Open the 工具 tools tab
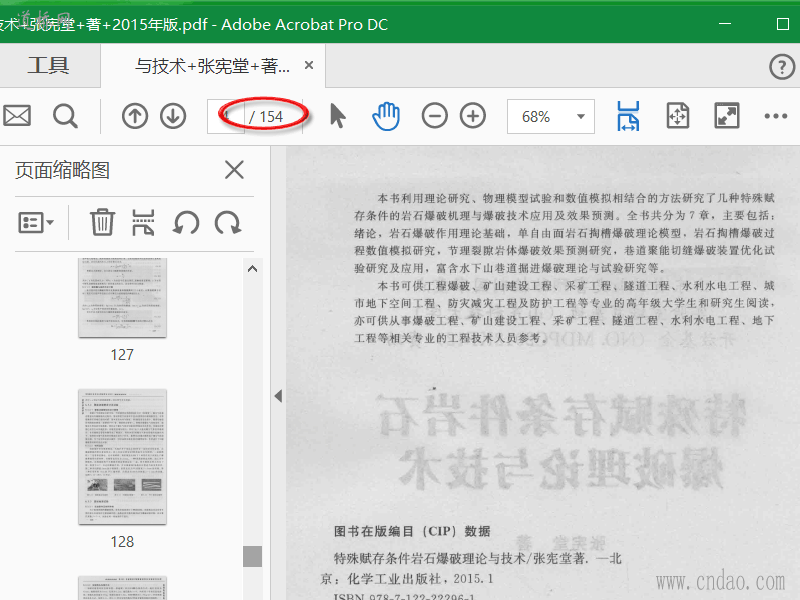Screen dimensions: 800x600 click(48, 65)
